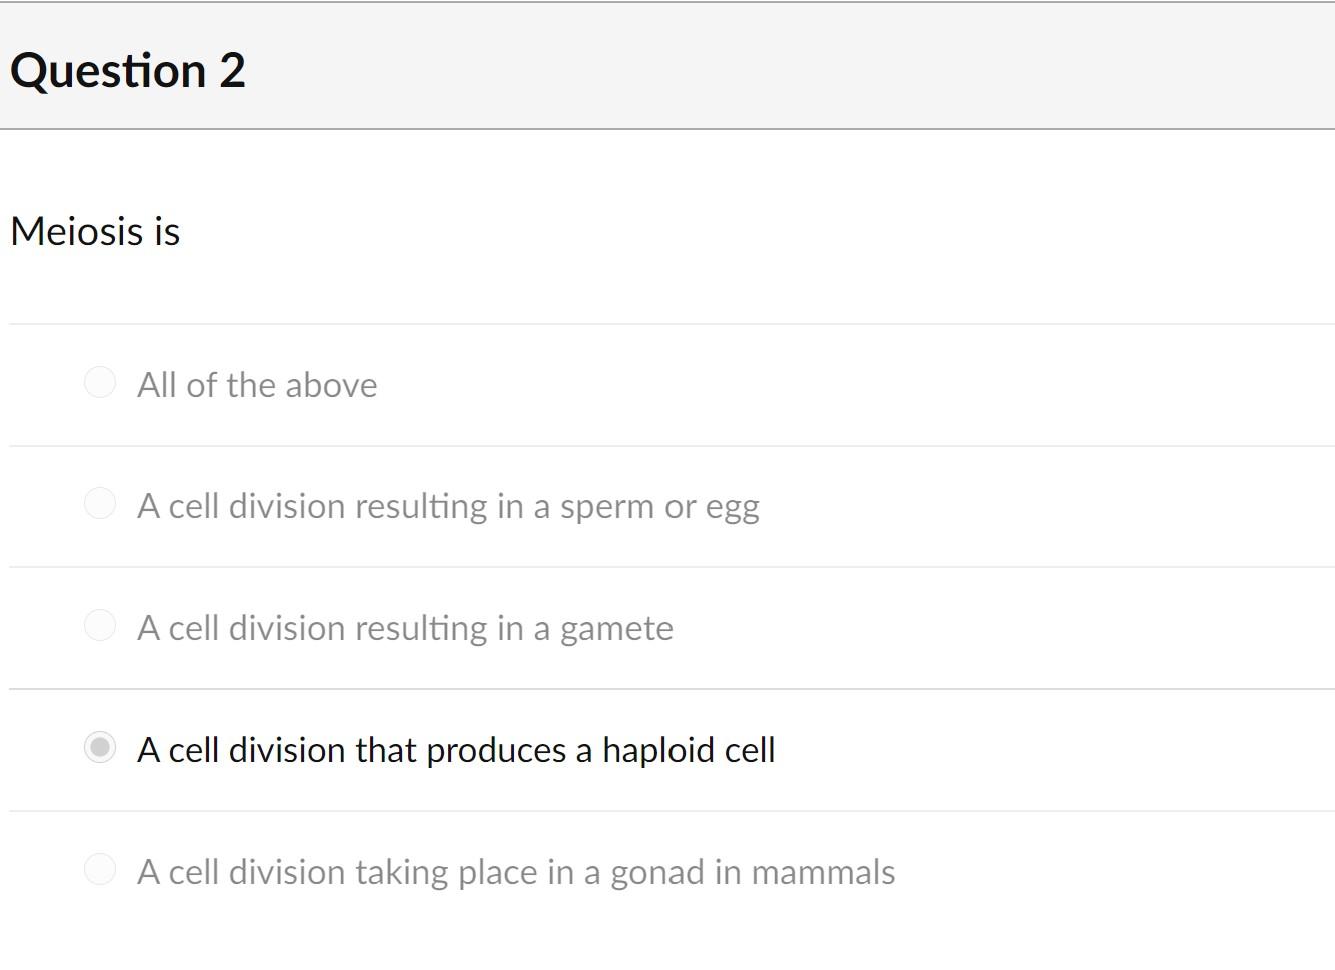Click the word 'mammals' in the last answer
This screenshot has height=970, width=1335.
point(823,872)
